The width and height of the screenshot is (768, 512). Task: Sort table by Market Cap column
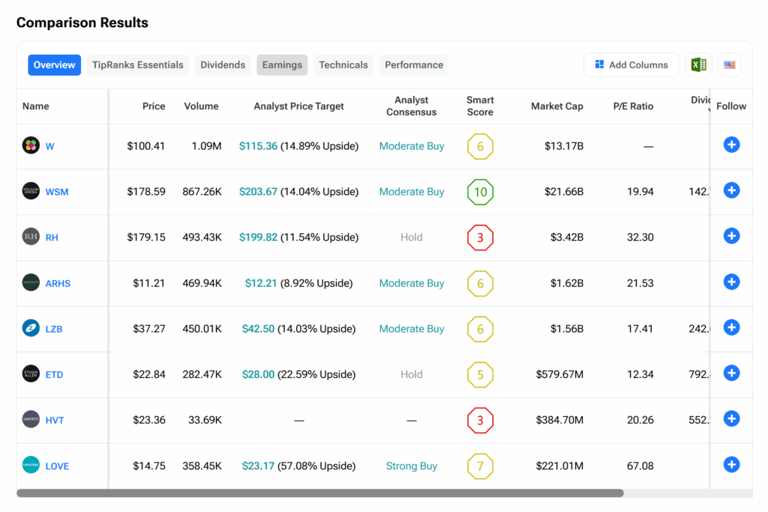click(x=557, y=106)
